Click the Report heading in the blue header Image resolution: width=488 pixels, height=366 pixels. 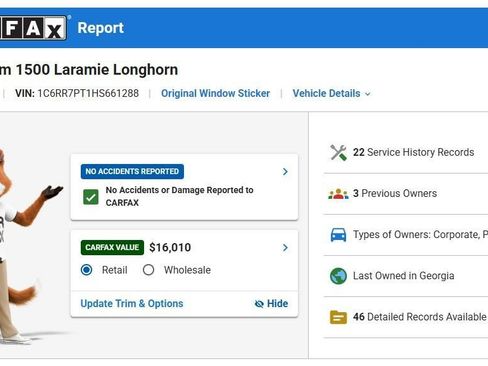100,28
